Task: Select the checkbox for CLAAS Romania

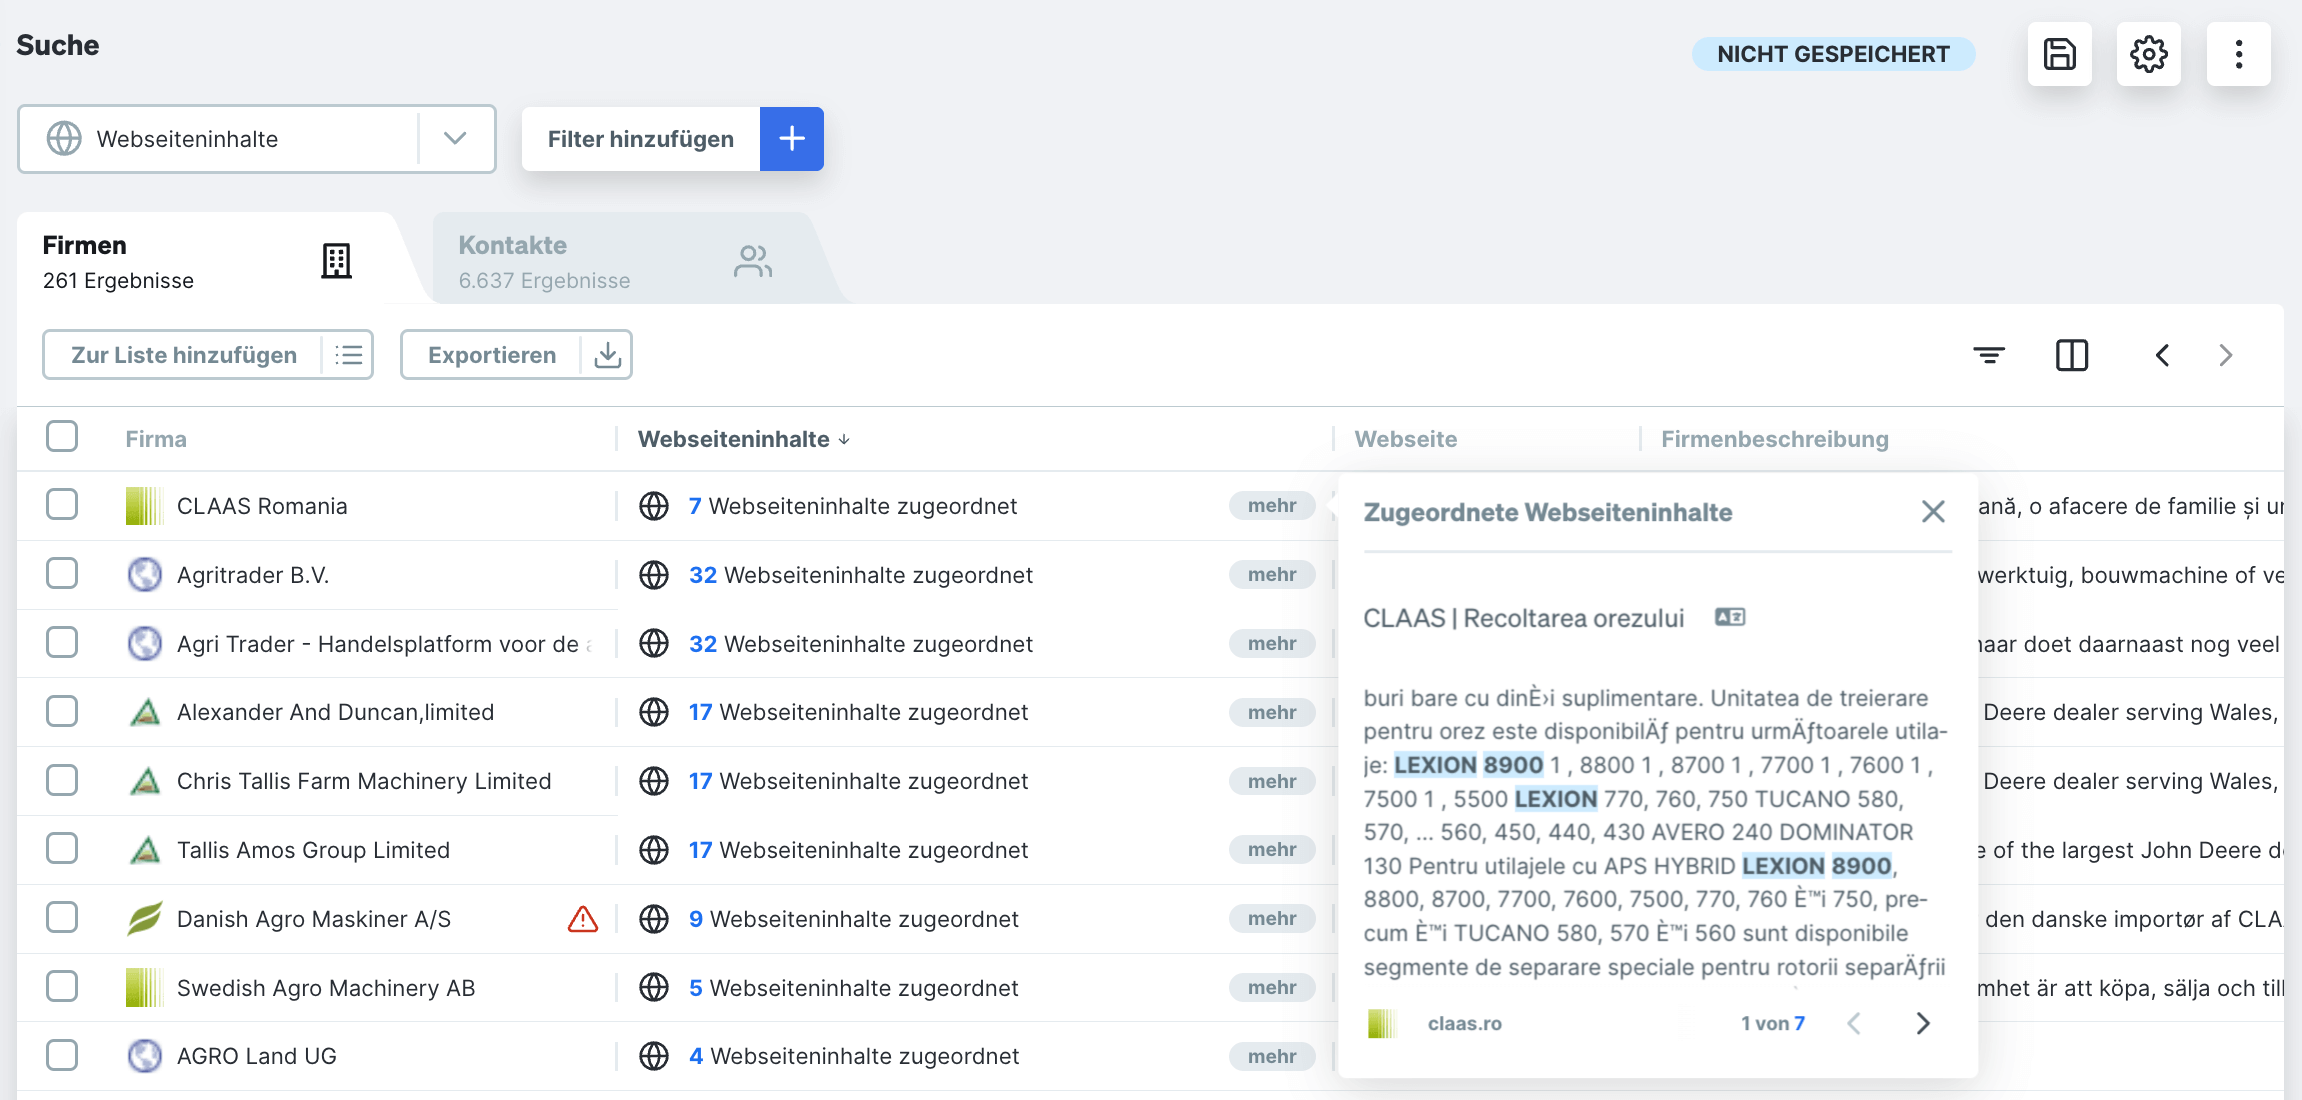Action: coord(62,505)
